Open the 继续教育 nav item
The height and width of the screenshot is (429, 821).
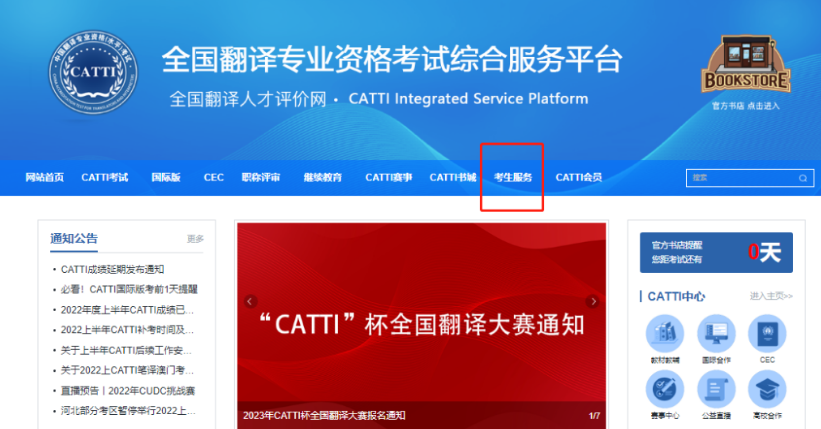323,178
